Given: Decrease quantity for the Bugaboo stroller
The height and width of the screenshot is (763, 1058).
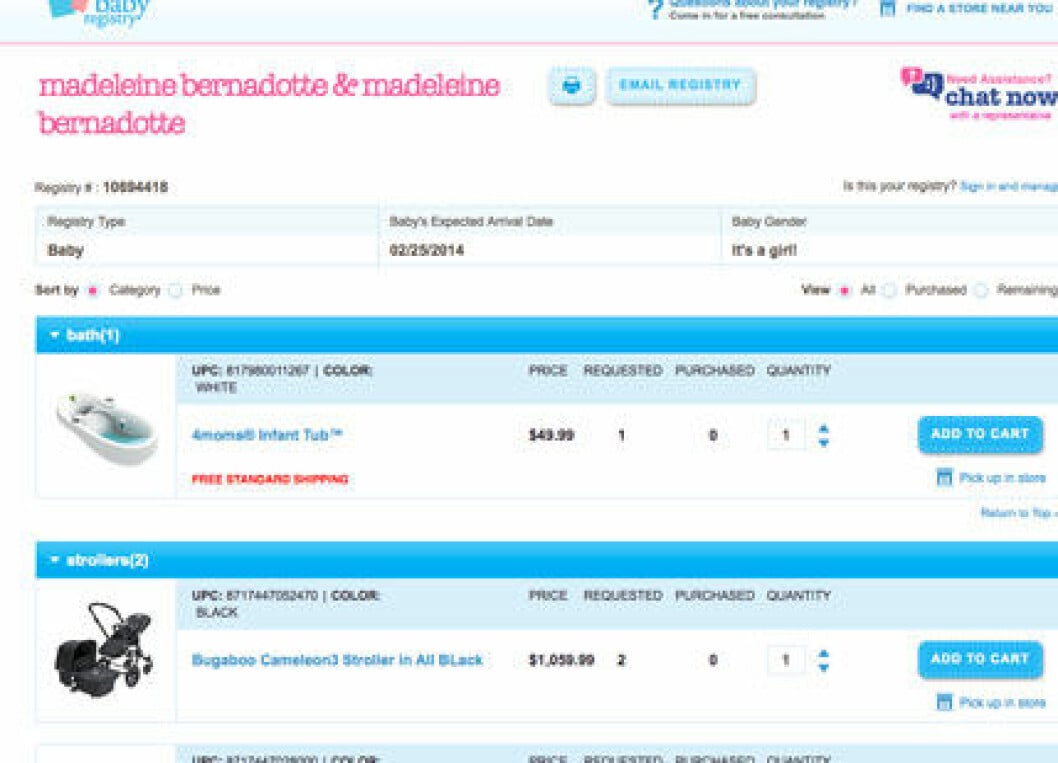Looking at the screenshot, I should point(823,668).
